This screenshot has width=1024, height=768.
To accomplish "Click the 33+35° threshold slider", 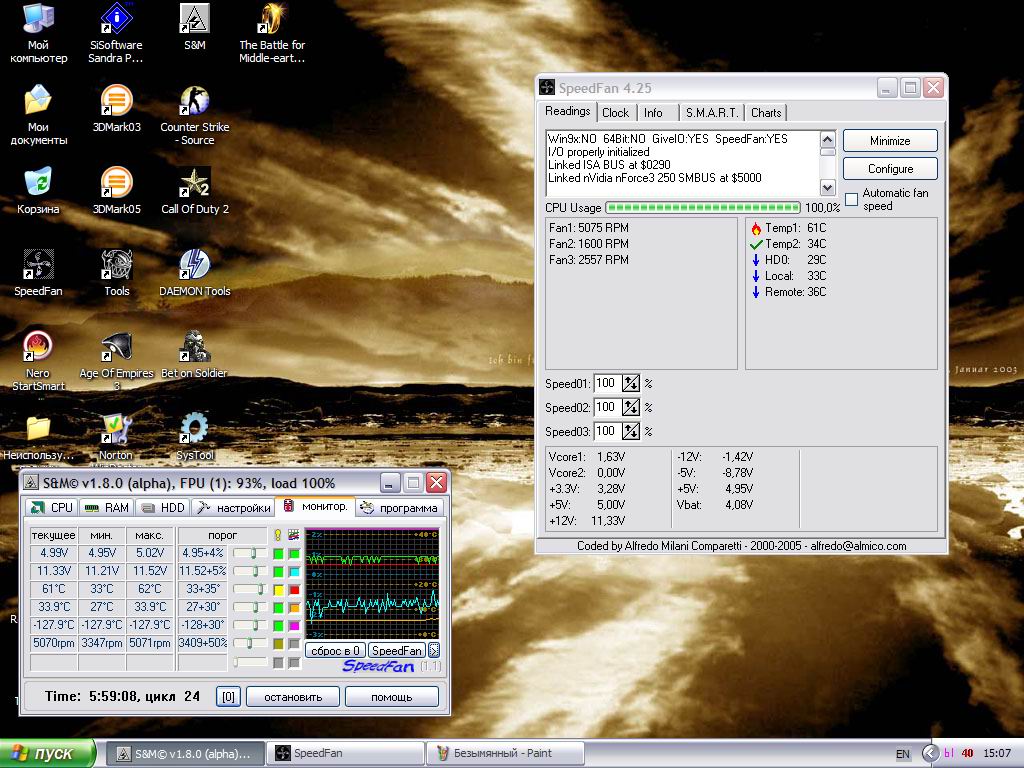I will [251, 589].
